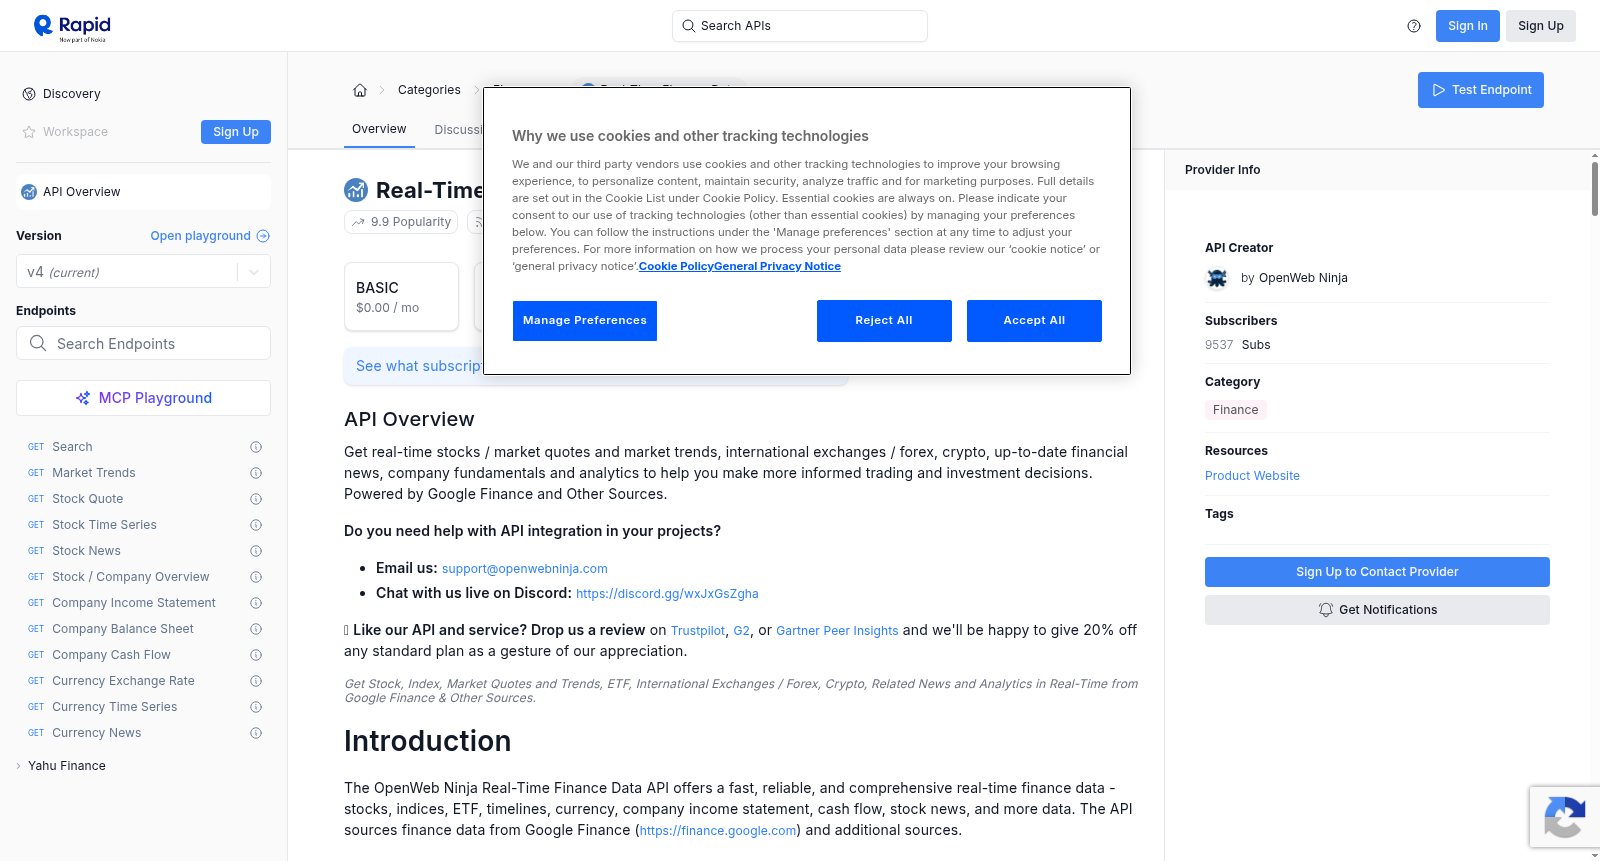Click info icon for Stock Time Series
Image resolution: width=1600 pixels, height=861 pixels.
pos(256,525)
